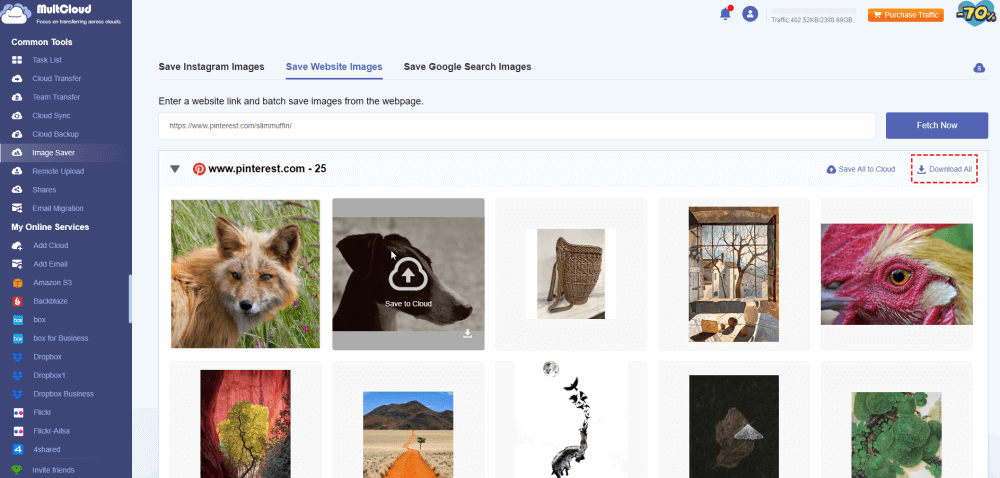Viewport: 1000px width, 478px height.
Task: Click the notification bell icon
Action: (x=725, y=14)
